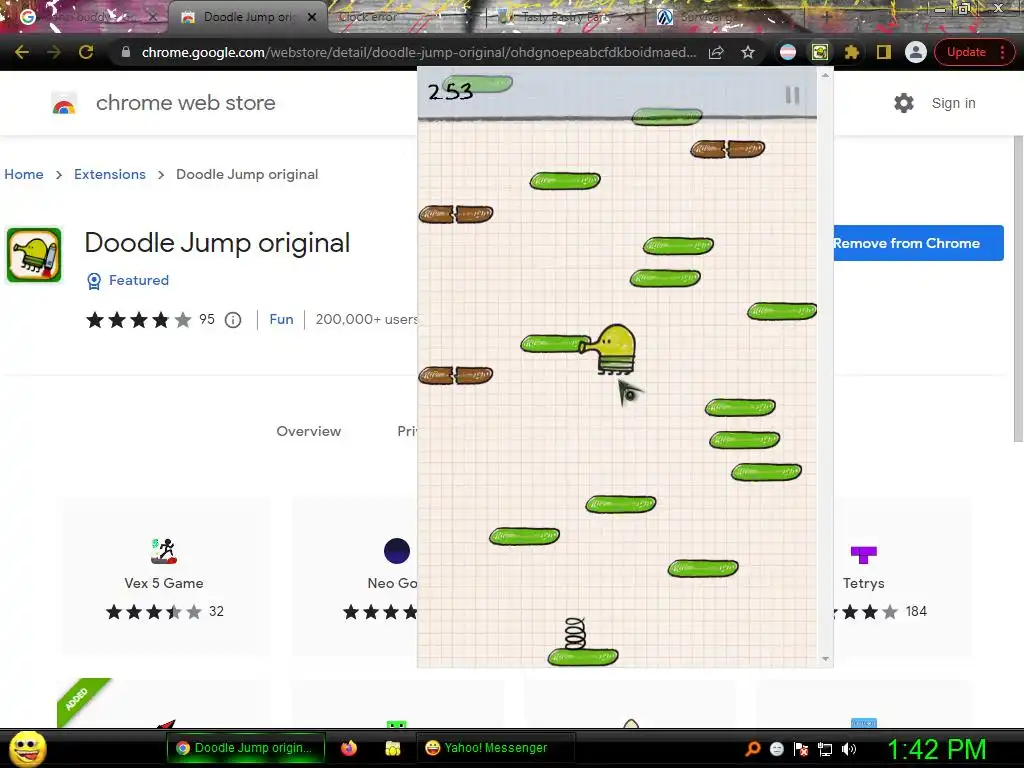Screen dimensions: 1024x768
Task: Go to the Home breadcrumb
Action: [x=24, y=174]
